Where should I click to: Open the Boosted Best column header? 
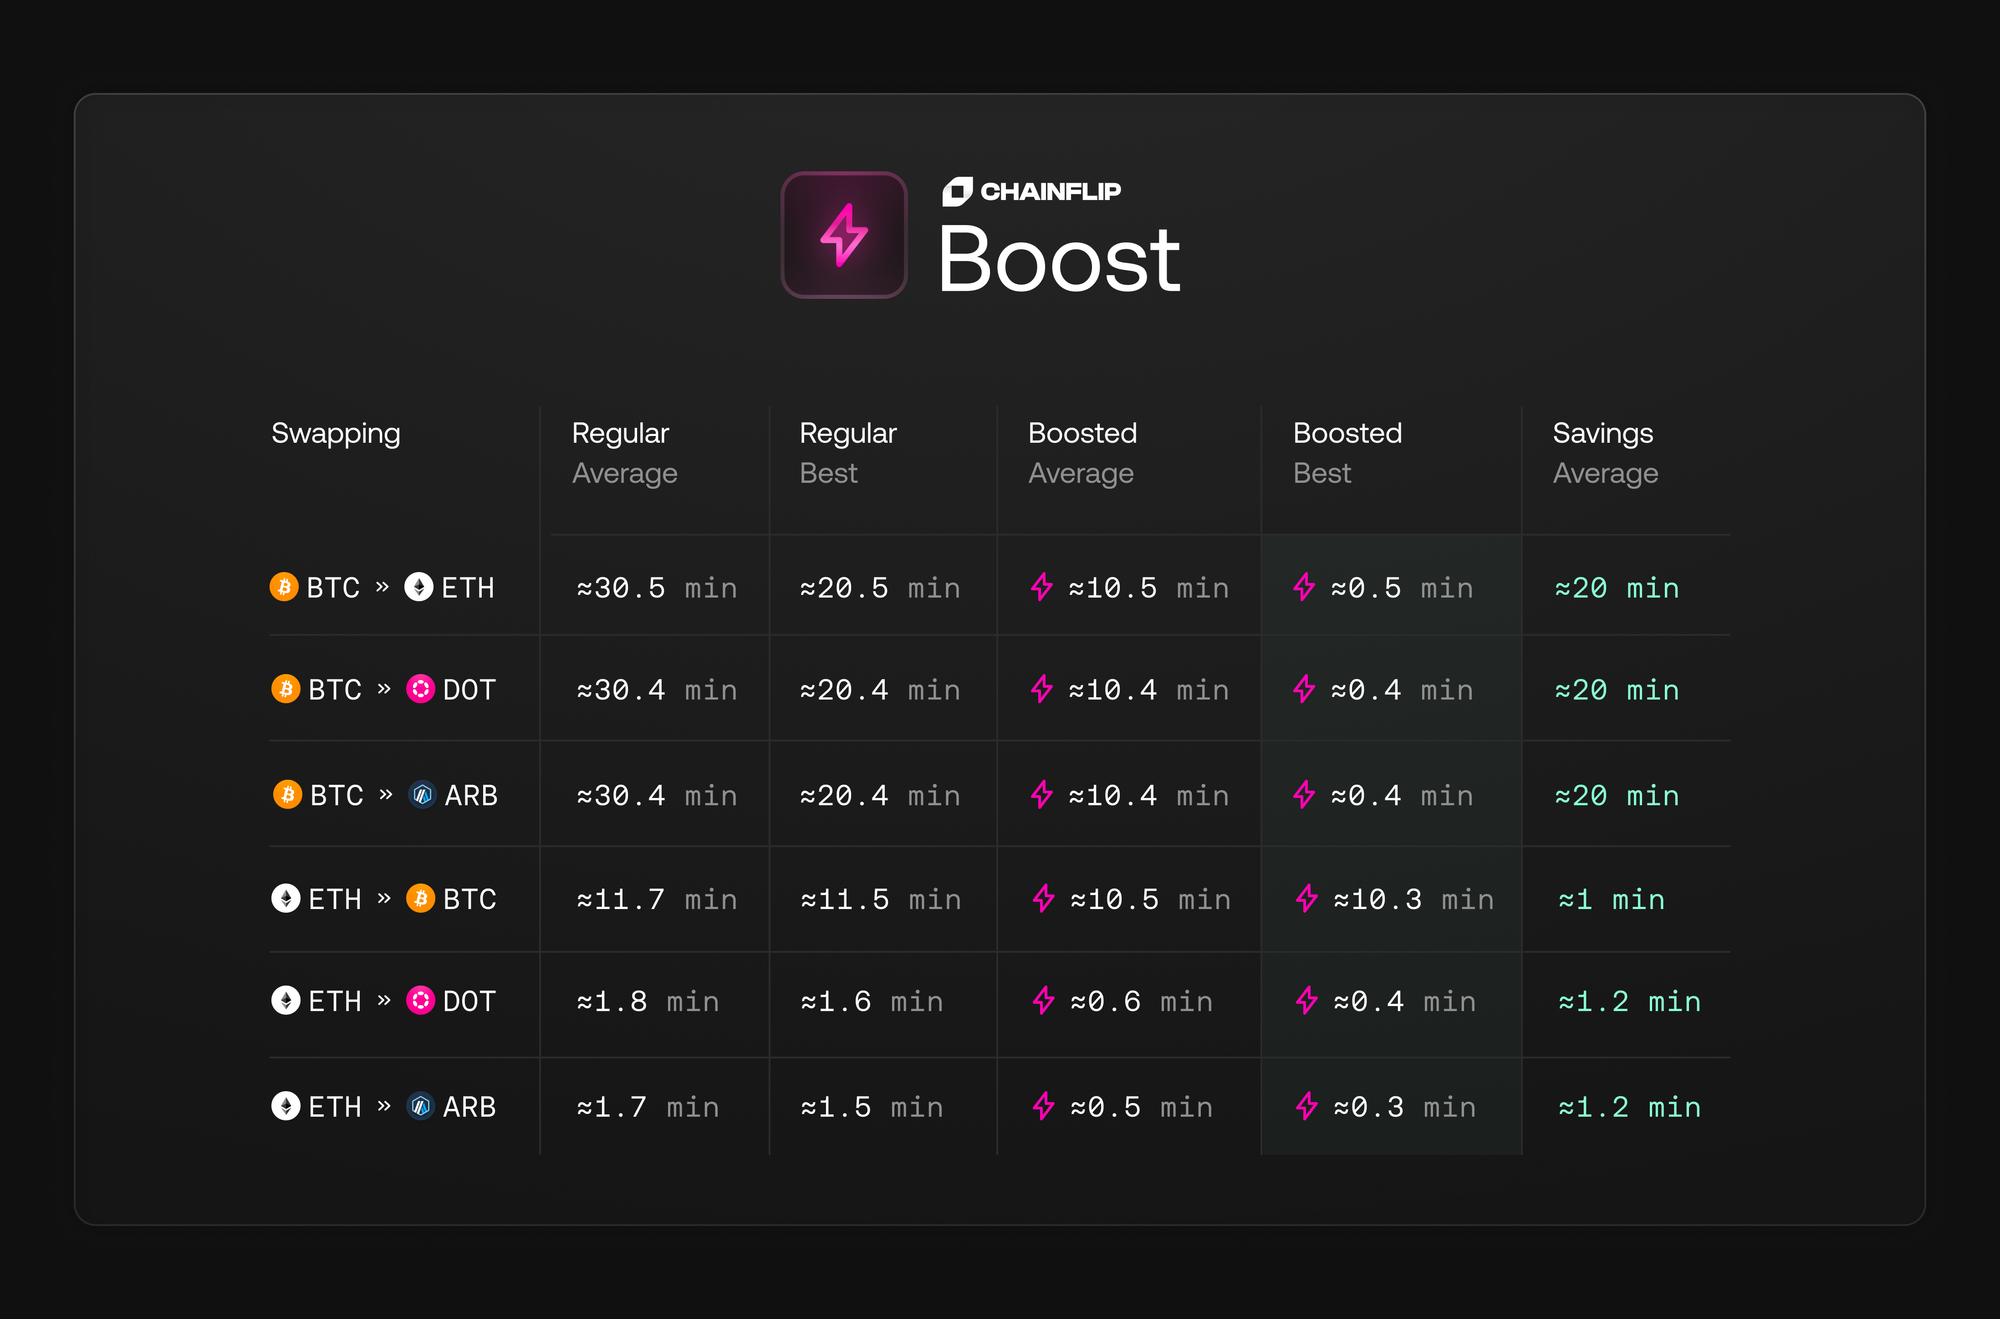(x=1347, y=453)
